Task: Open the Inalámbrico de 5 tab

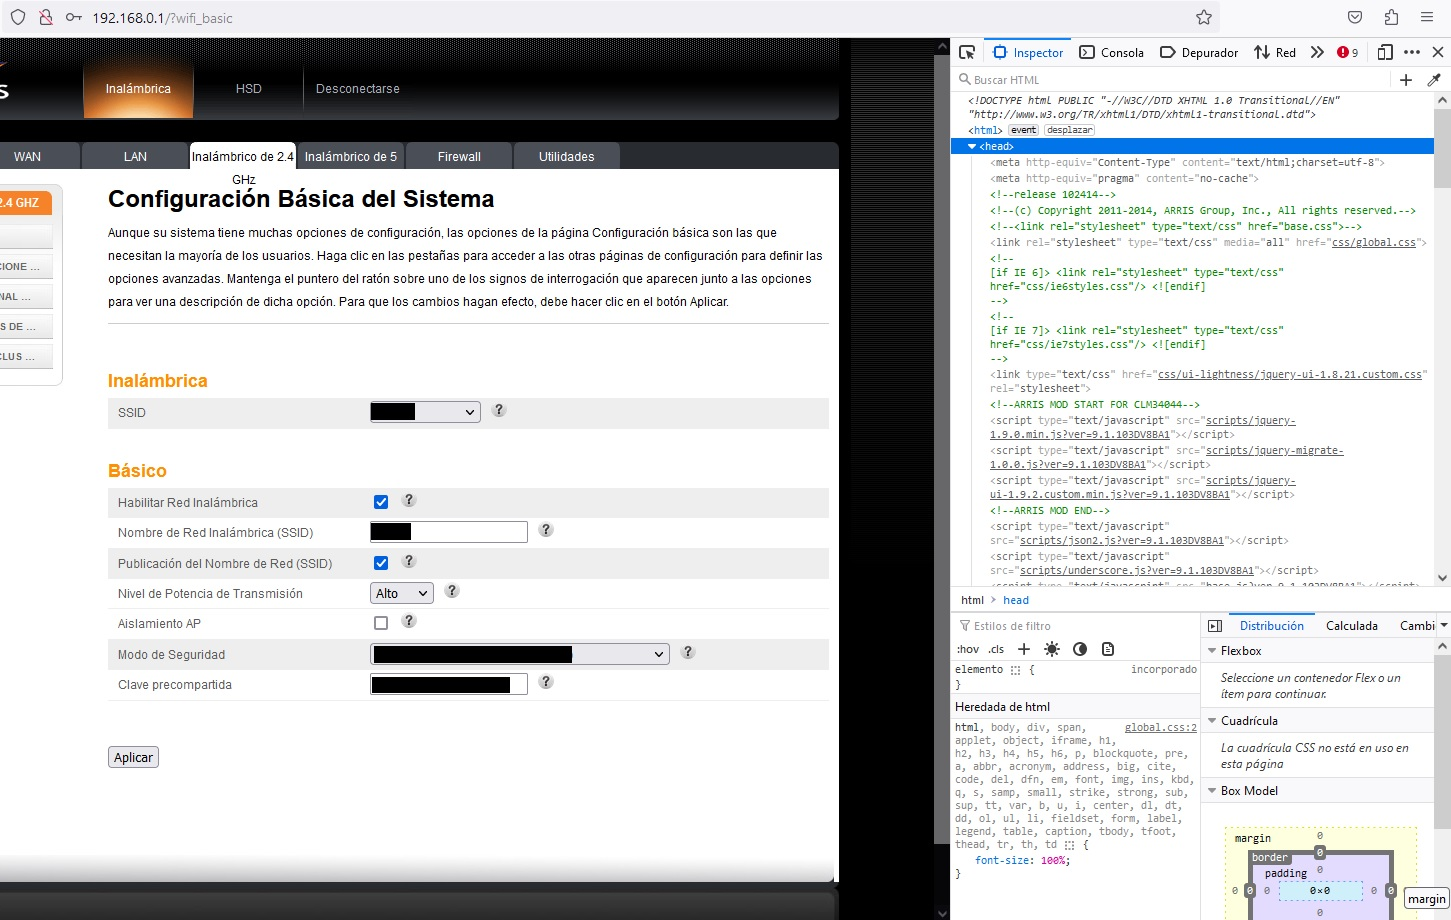Action: pos(351,156)
